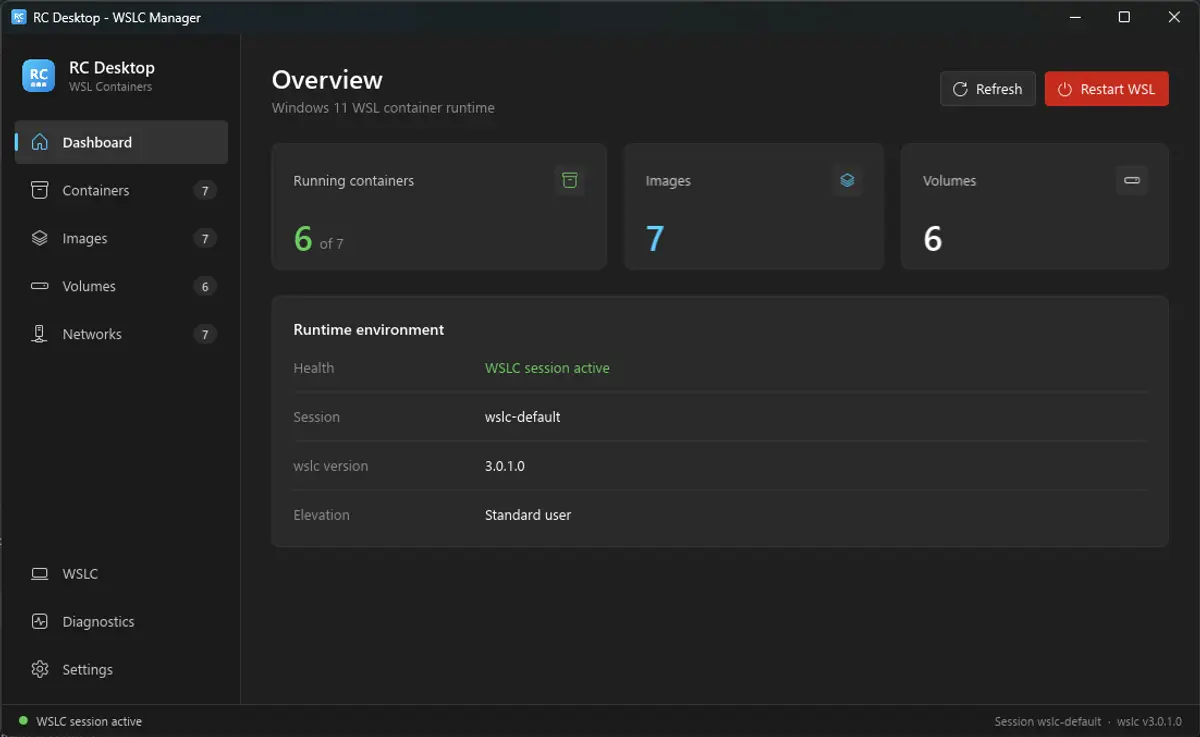Click the Diagnostics pulse icon
Viewport: 1200px width, 737px height.
pos(40,621)
